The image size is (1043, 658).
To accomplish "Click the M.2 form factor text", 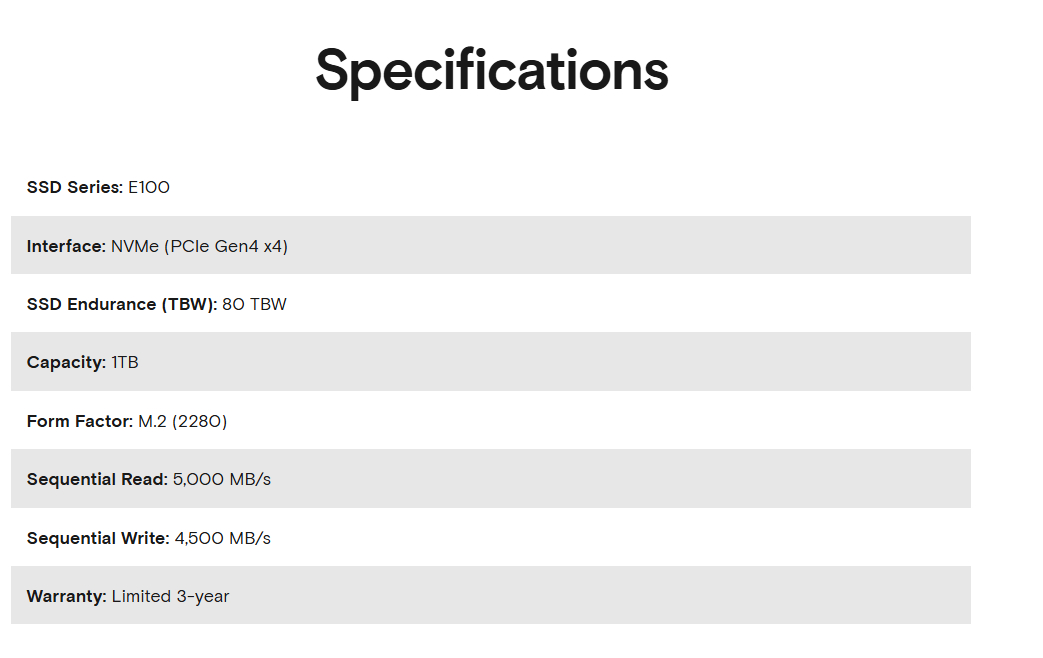I will coord(152,421).
